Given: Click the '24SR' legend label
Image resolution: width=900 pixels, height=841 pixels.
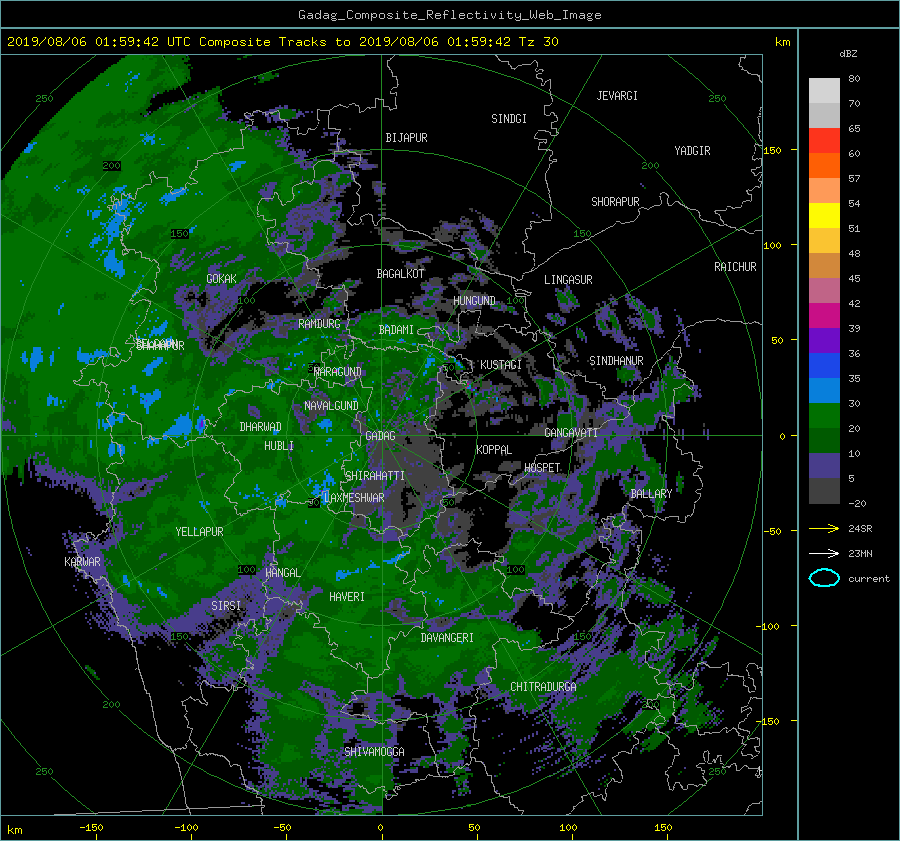Looking at the screenshot, I should (860, 528).
